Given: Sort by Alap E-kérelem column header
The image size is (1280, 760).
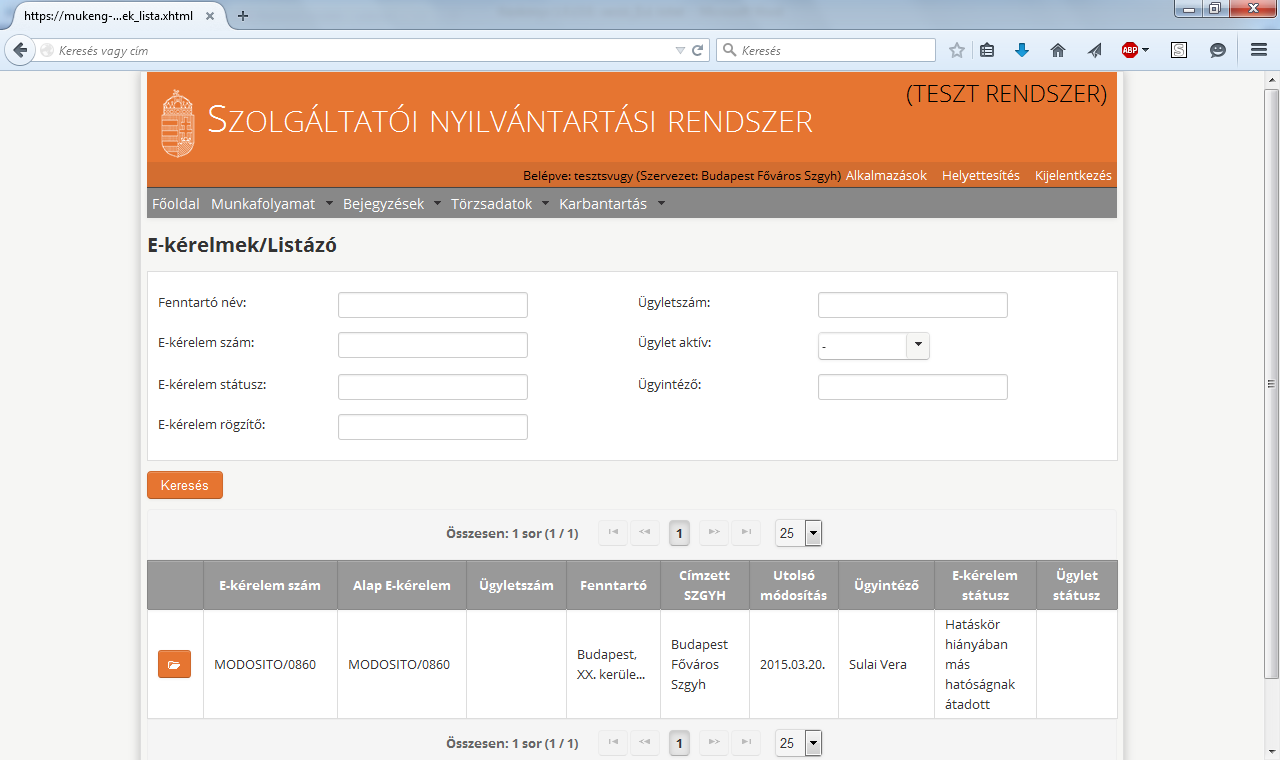Looking at the screenshot, I should pos(402,585).
